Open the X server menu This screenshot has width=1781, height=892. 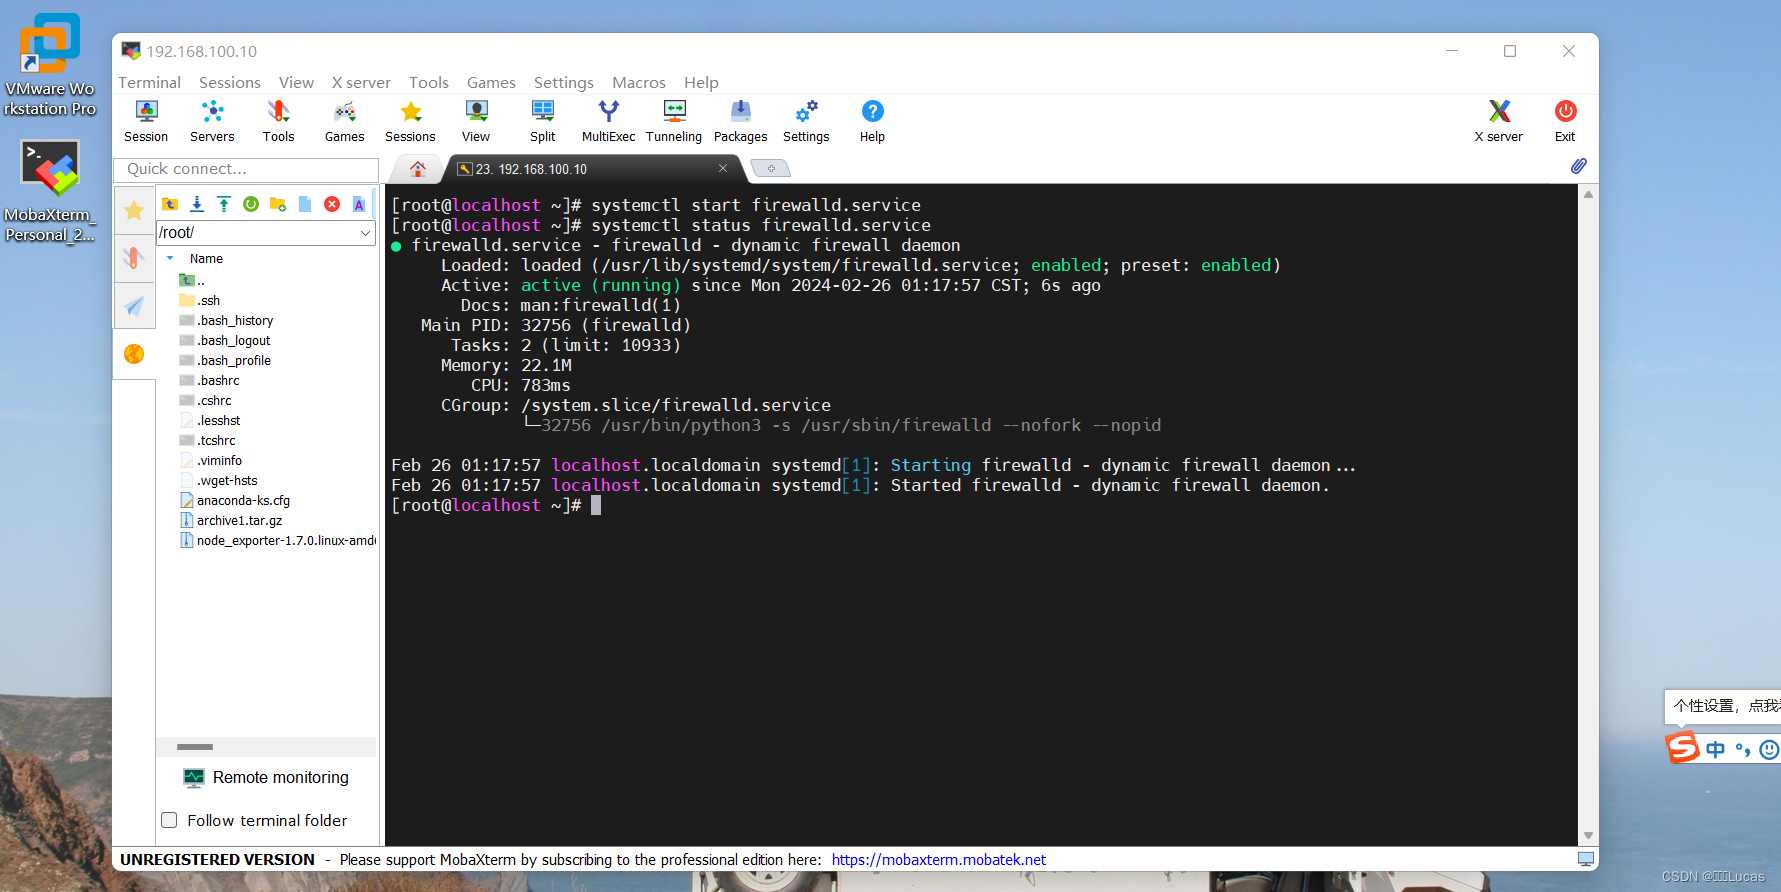pos(361,82)
